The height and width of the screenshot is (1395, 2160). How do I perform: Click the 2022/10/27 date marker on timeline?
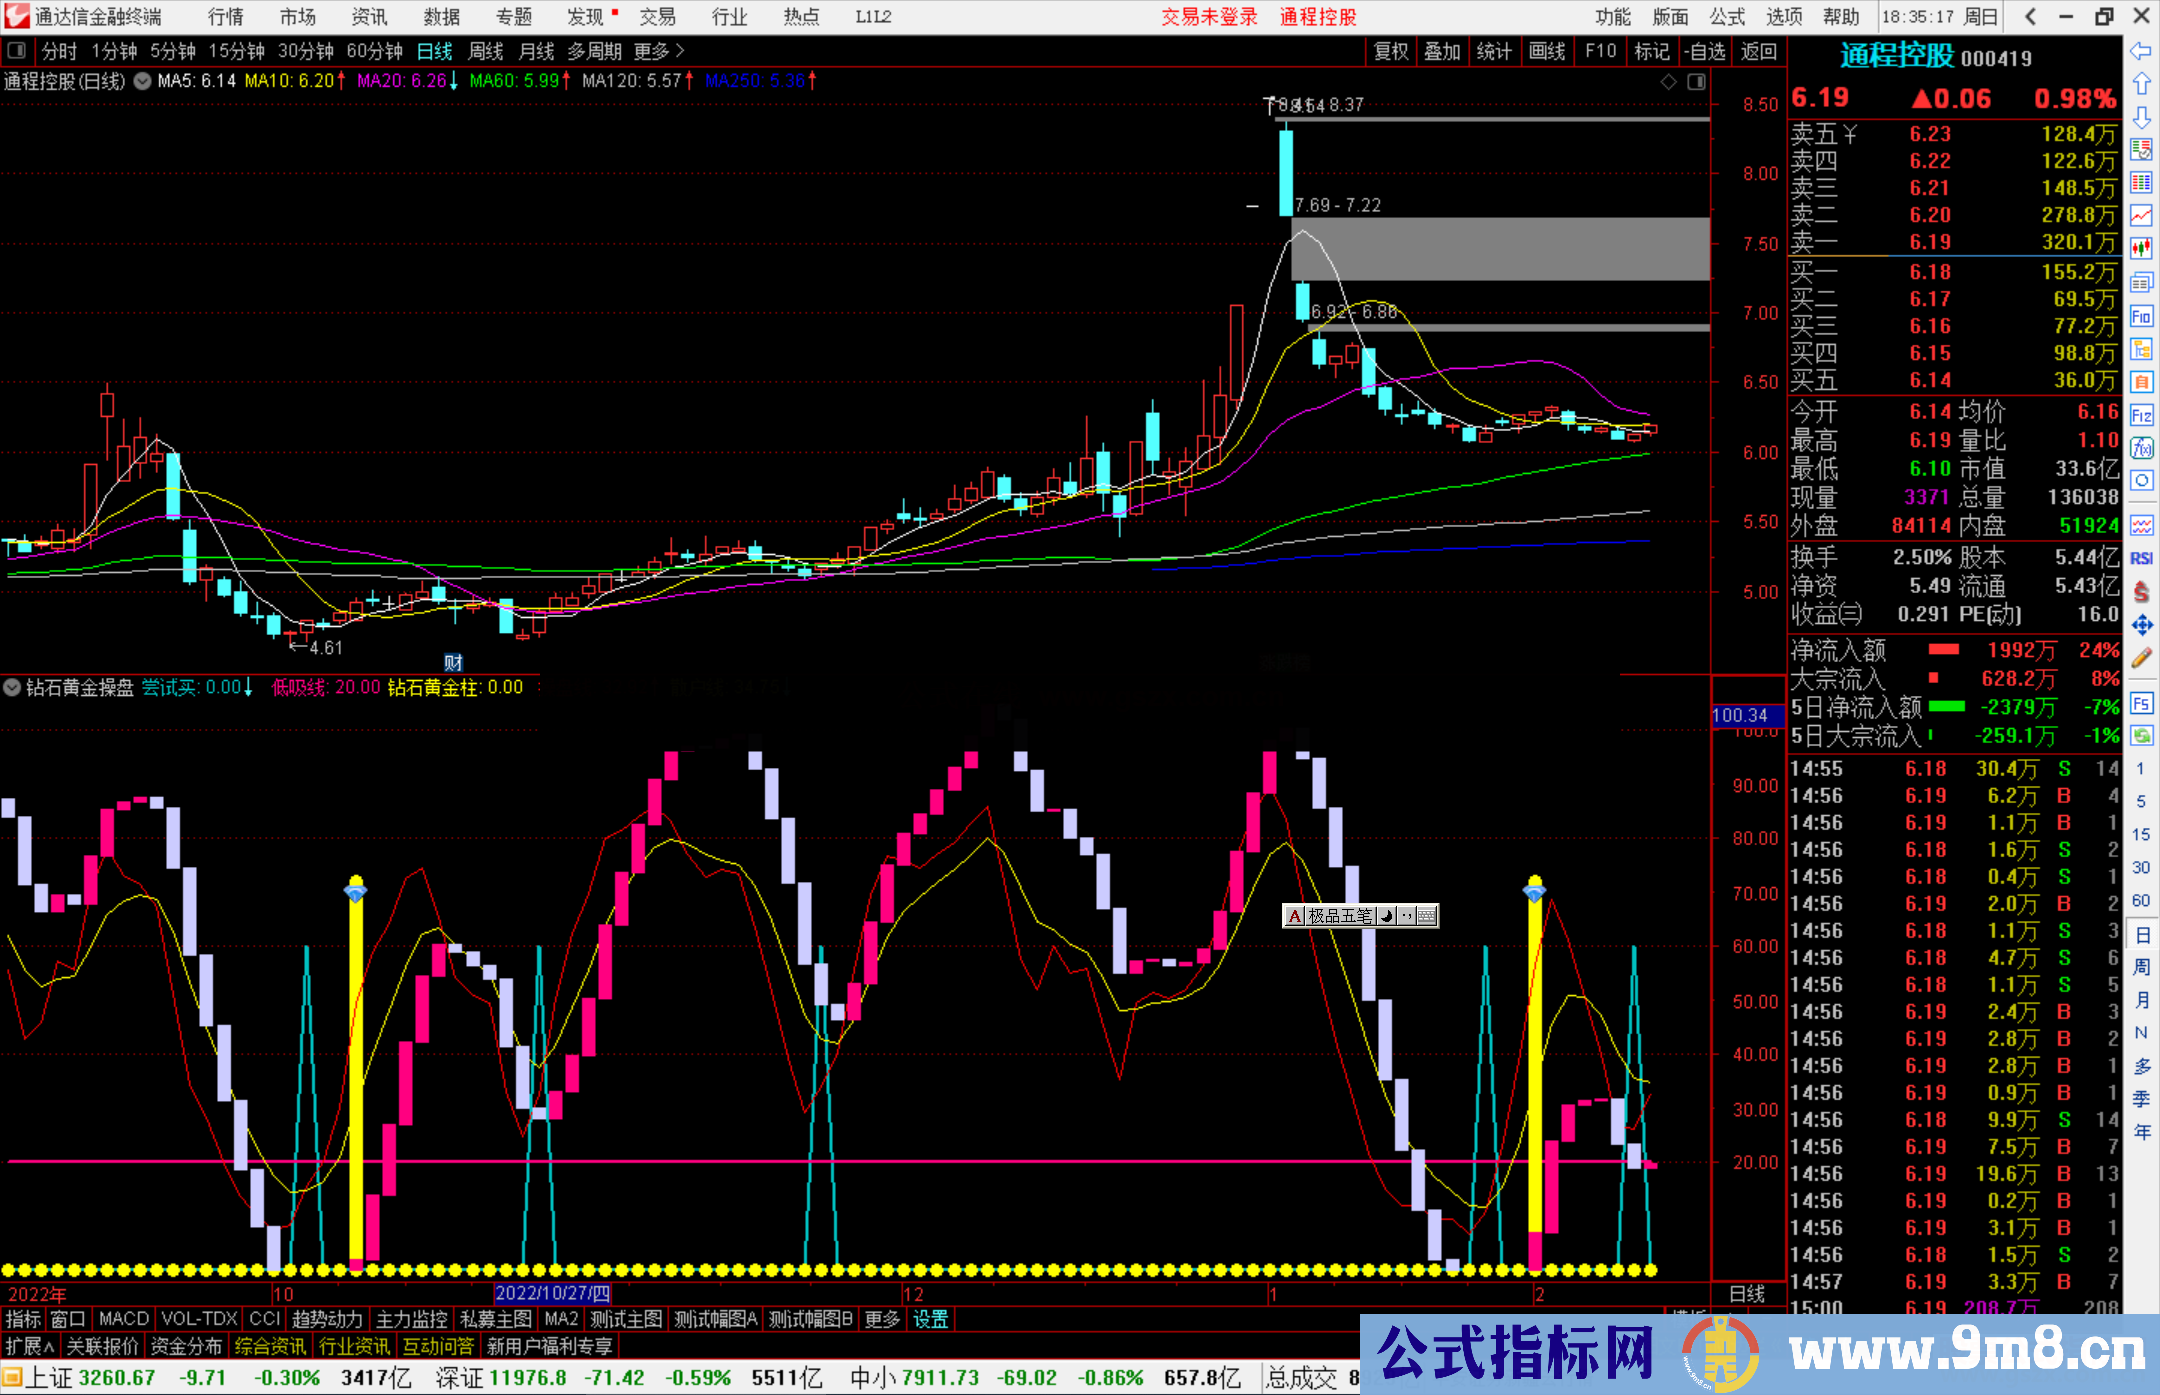coord(552,1294)
